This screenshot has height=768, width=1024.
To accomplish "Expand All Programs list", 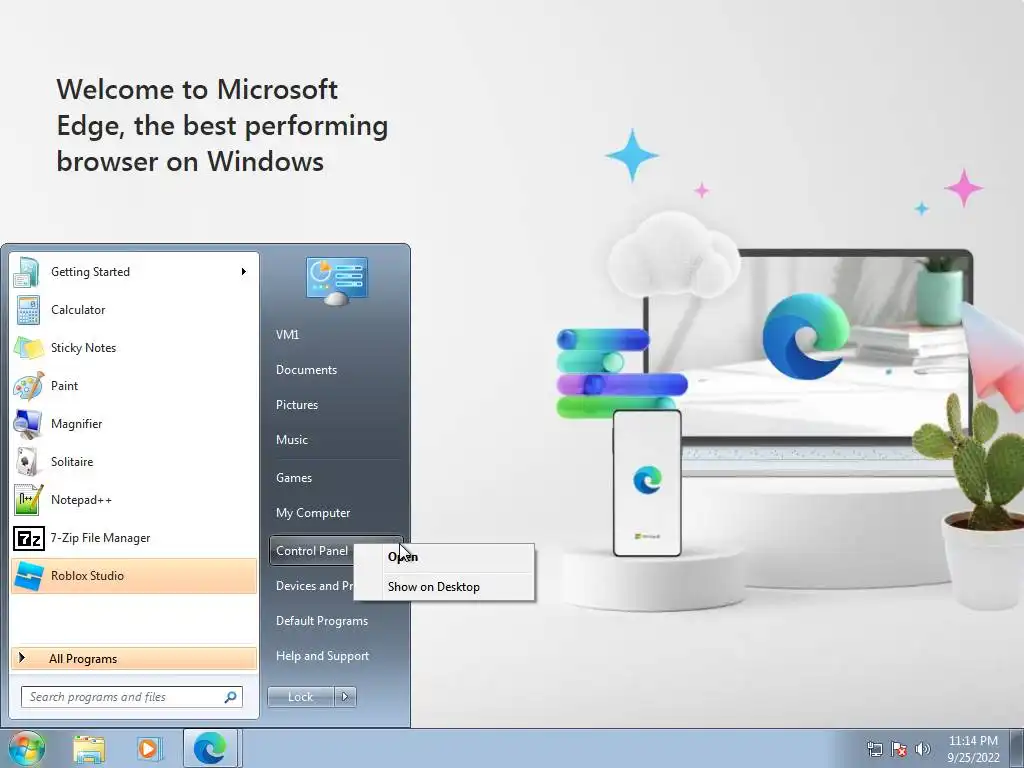I will (x=134, y=659).
